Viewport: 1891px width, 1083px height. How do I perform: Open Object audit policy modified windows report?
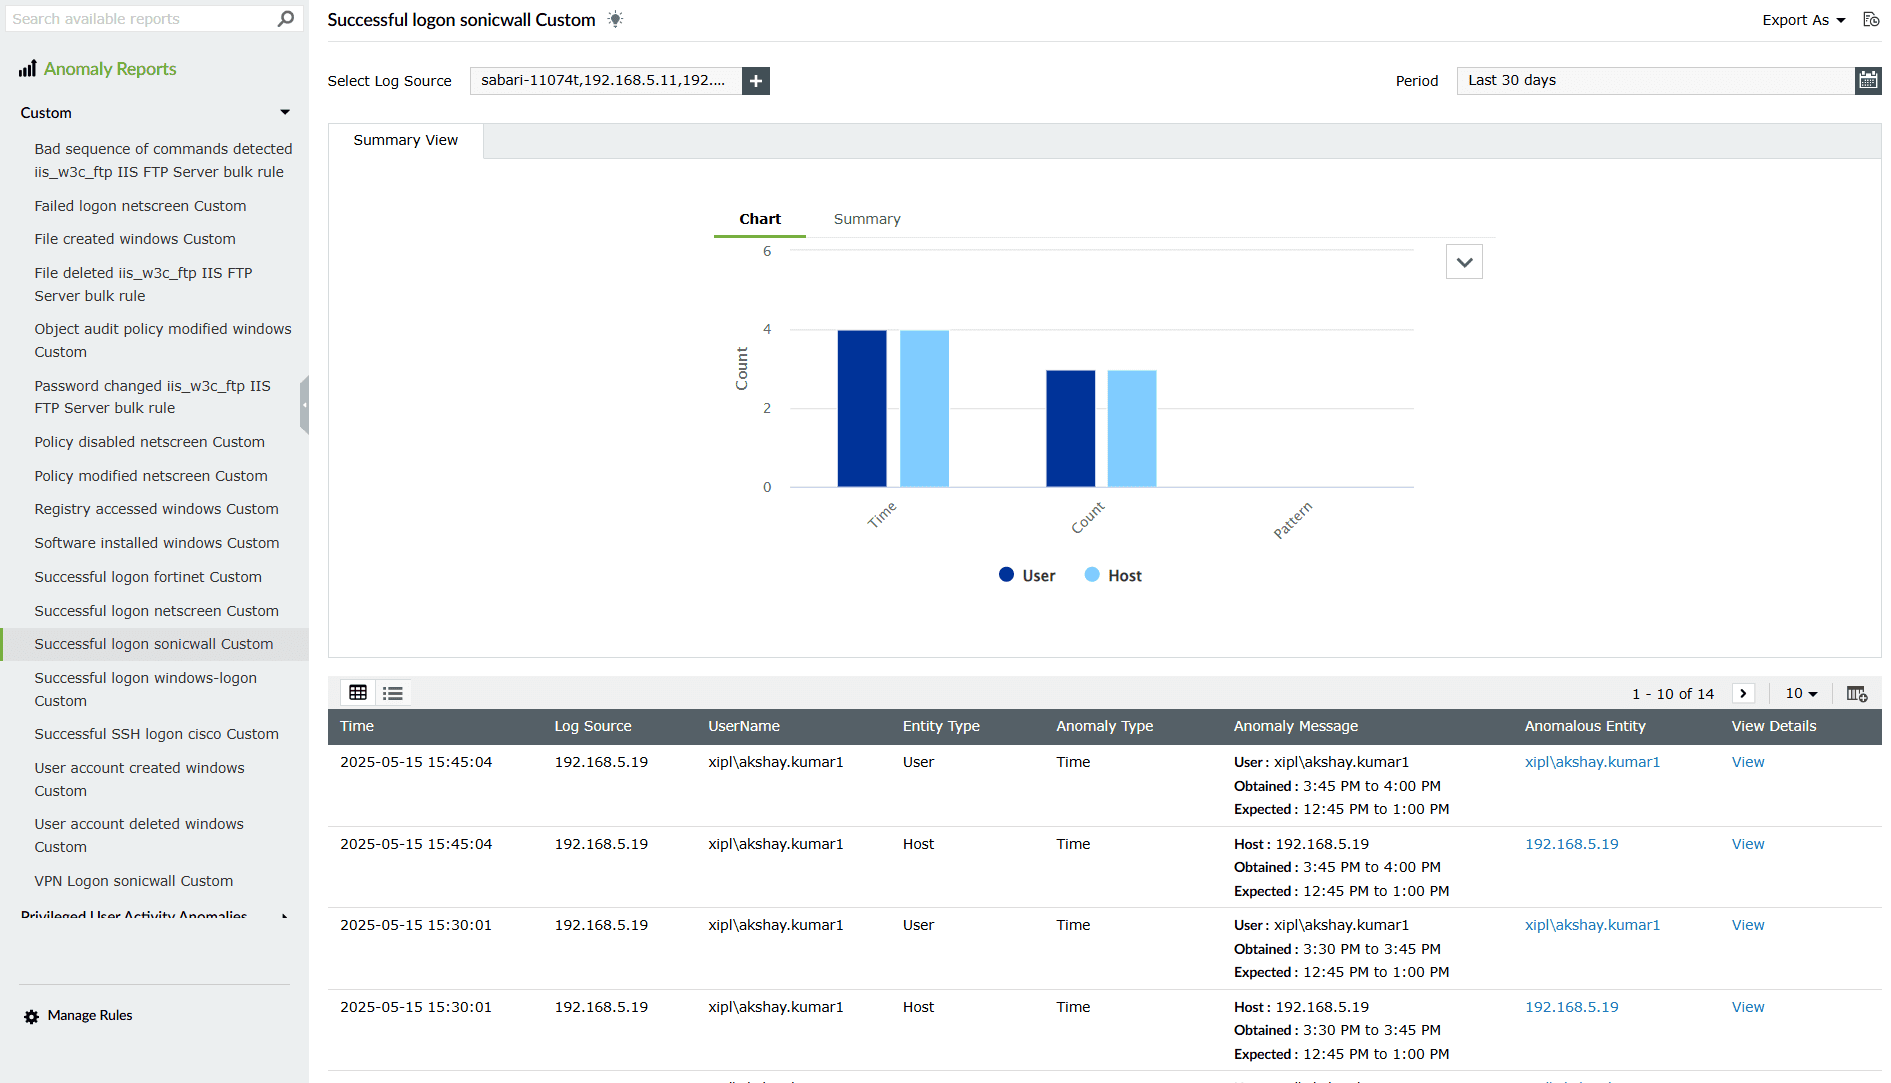coord(163,340)
